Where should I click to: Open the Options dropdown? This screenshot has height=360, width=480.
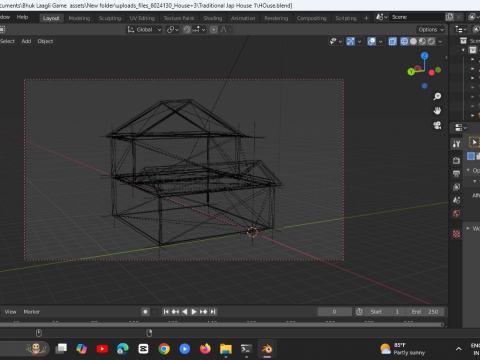pos(431,30)
